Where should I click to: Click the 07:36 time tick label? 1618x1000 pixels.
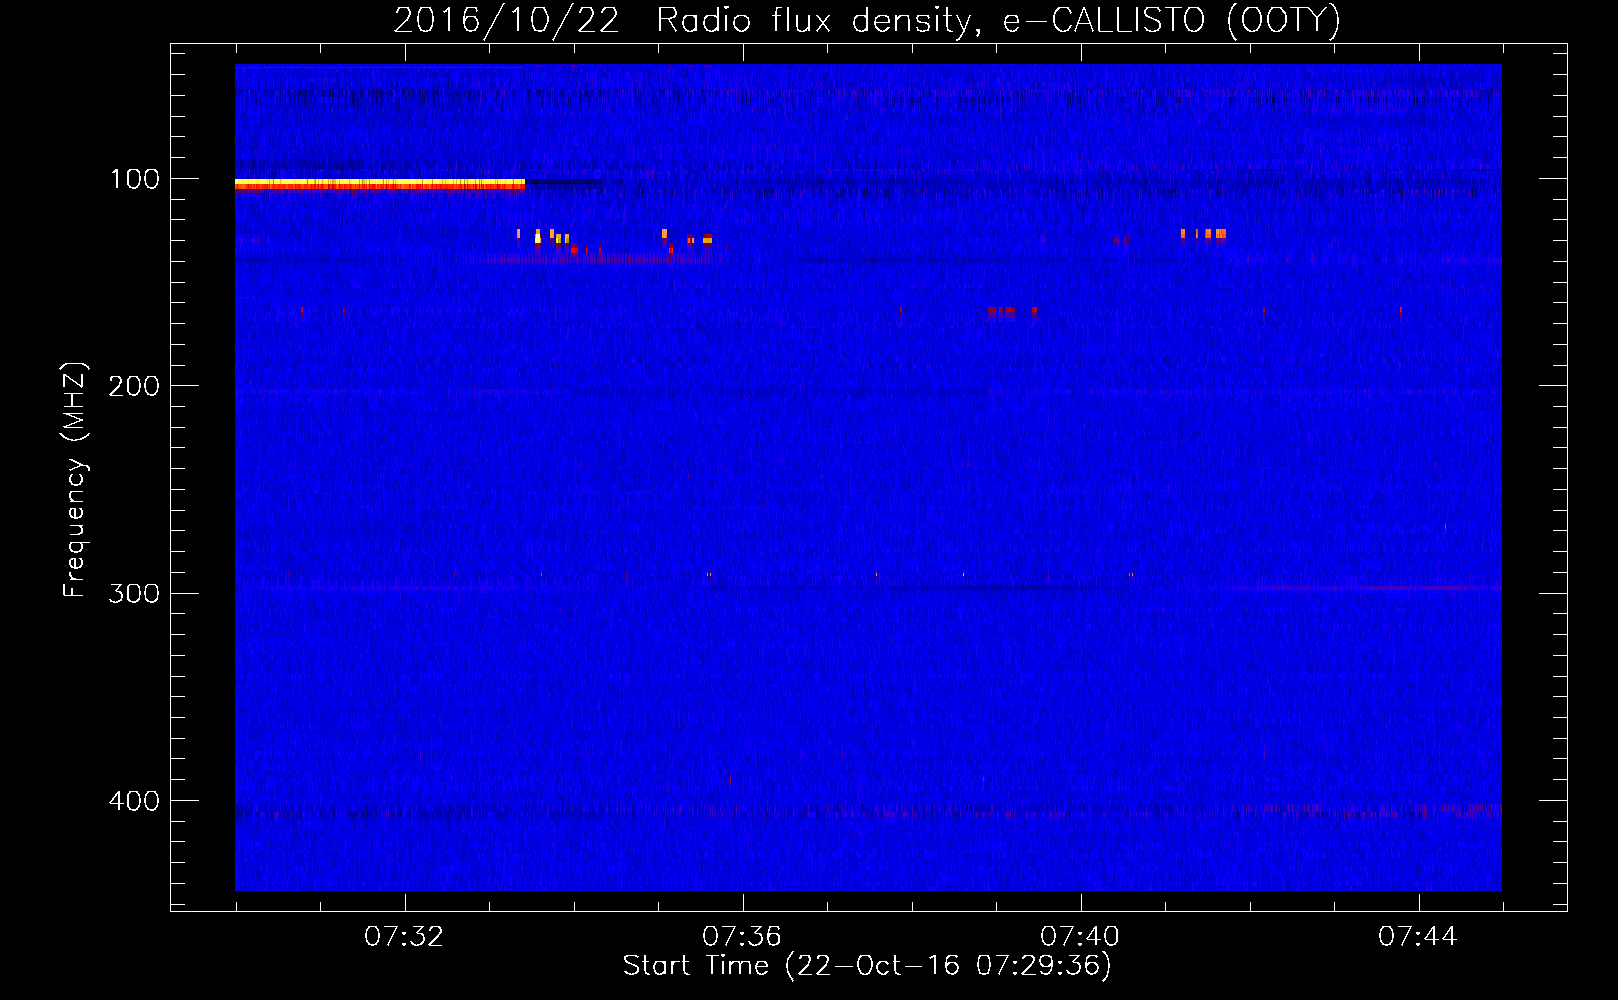tap(742, 937)
